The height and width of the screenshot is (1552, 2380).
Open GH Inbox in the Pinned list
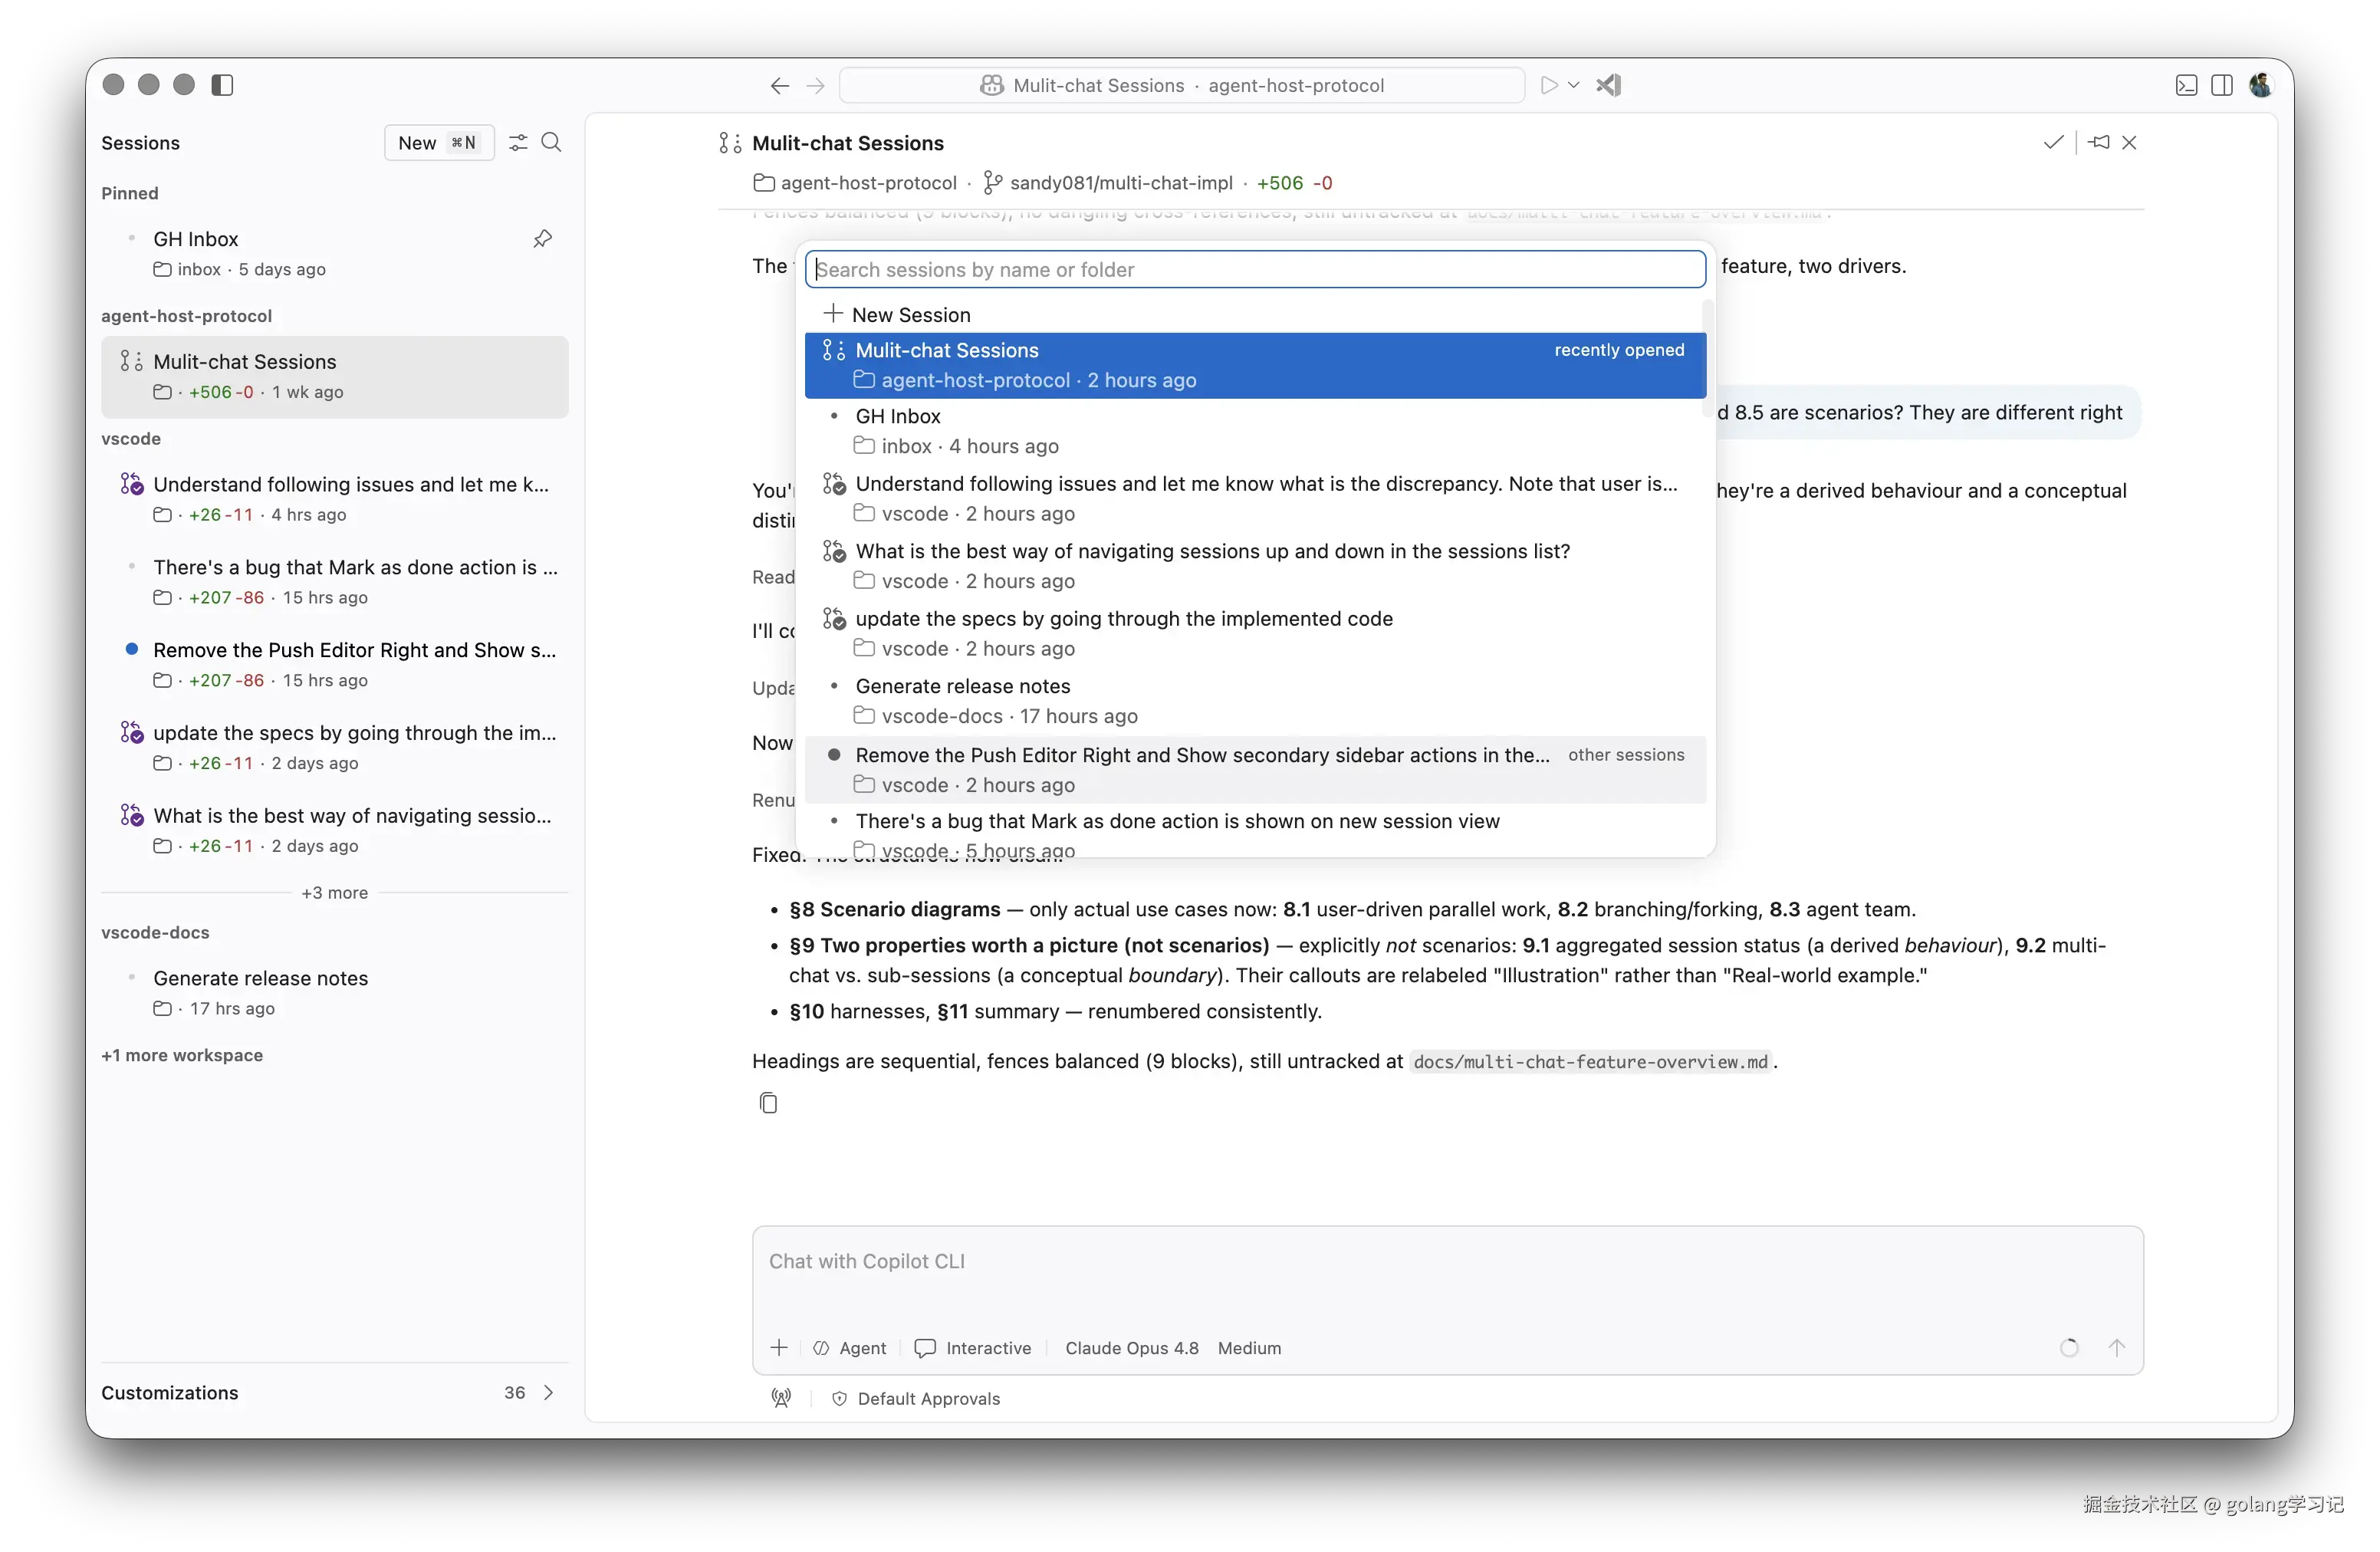(x=335, y=254)
